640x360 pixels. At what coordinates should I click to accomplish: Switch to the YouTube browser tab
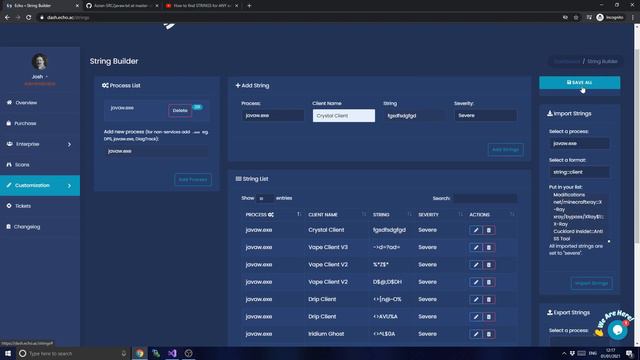pyautogui.click(x=202, y=6)
